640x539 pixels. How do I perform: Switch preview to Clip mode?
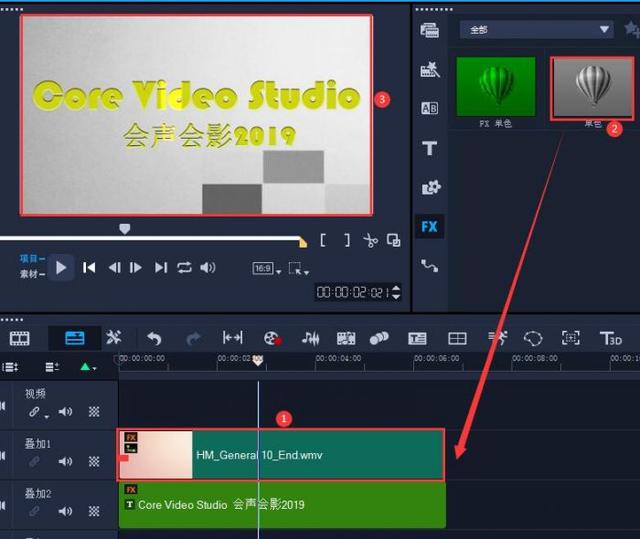pos(32,274)
